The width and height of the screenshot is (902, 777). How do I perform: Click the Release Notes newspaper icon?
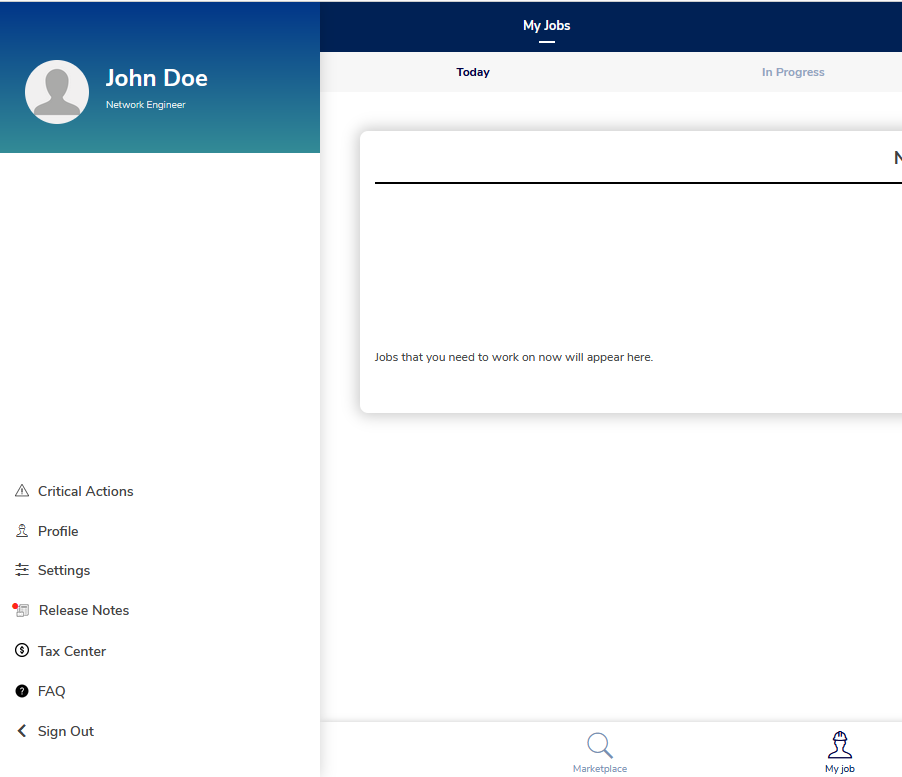coord(21,610)
